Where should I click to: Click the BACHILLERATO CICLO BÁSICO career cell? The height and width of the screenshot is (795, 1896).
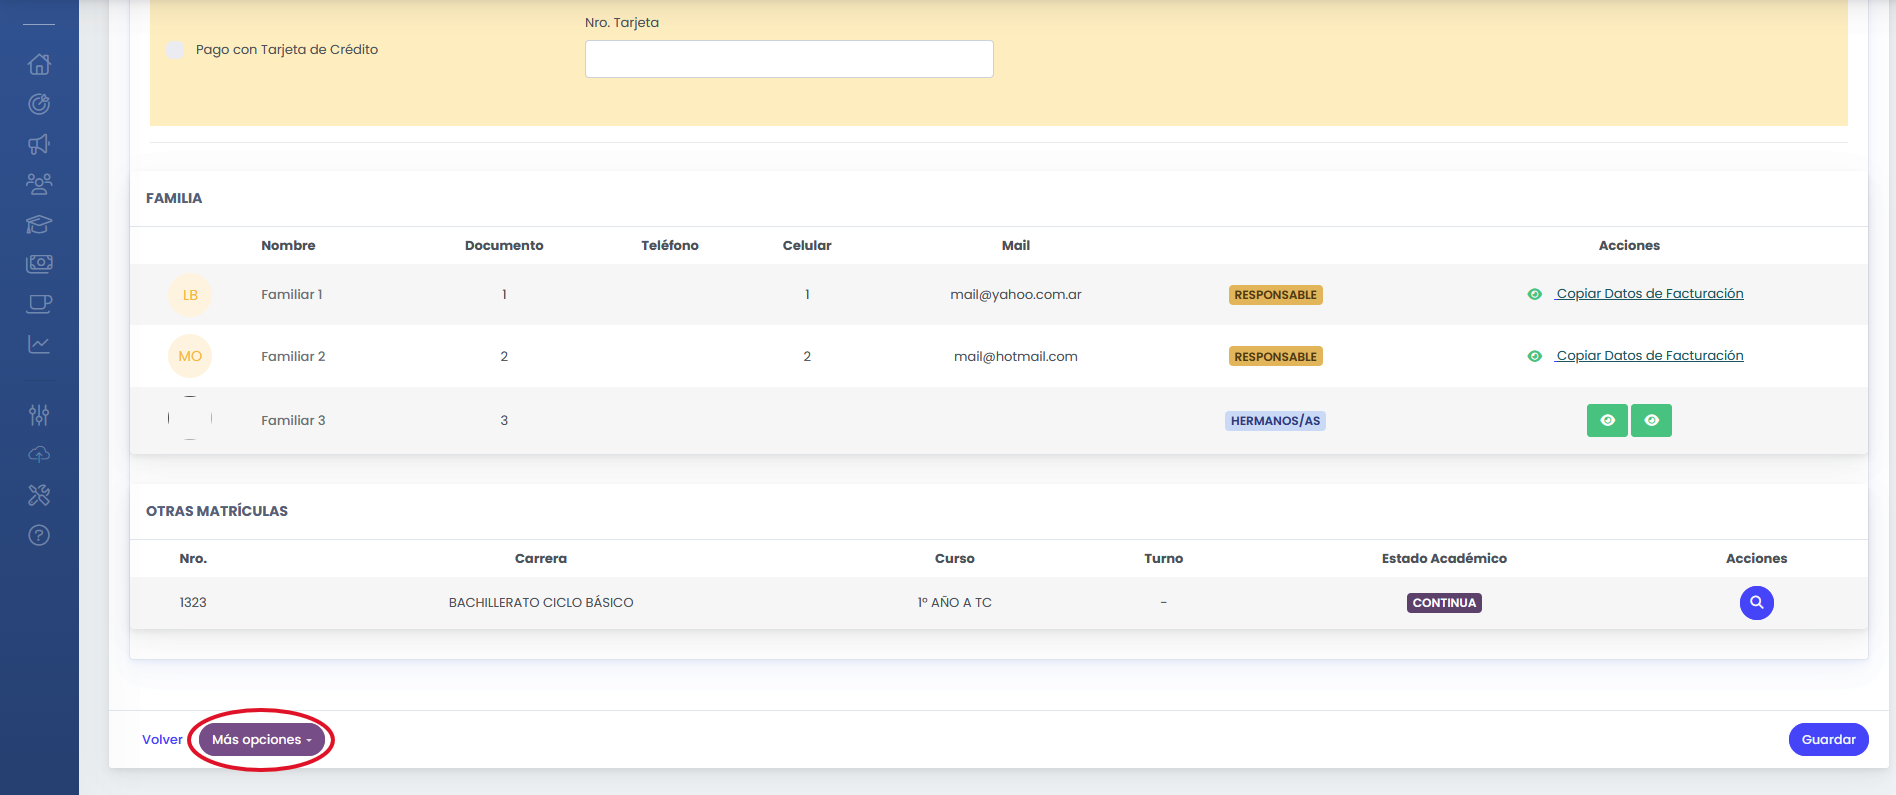[x=541, y=603]
